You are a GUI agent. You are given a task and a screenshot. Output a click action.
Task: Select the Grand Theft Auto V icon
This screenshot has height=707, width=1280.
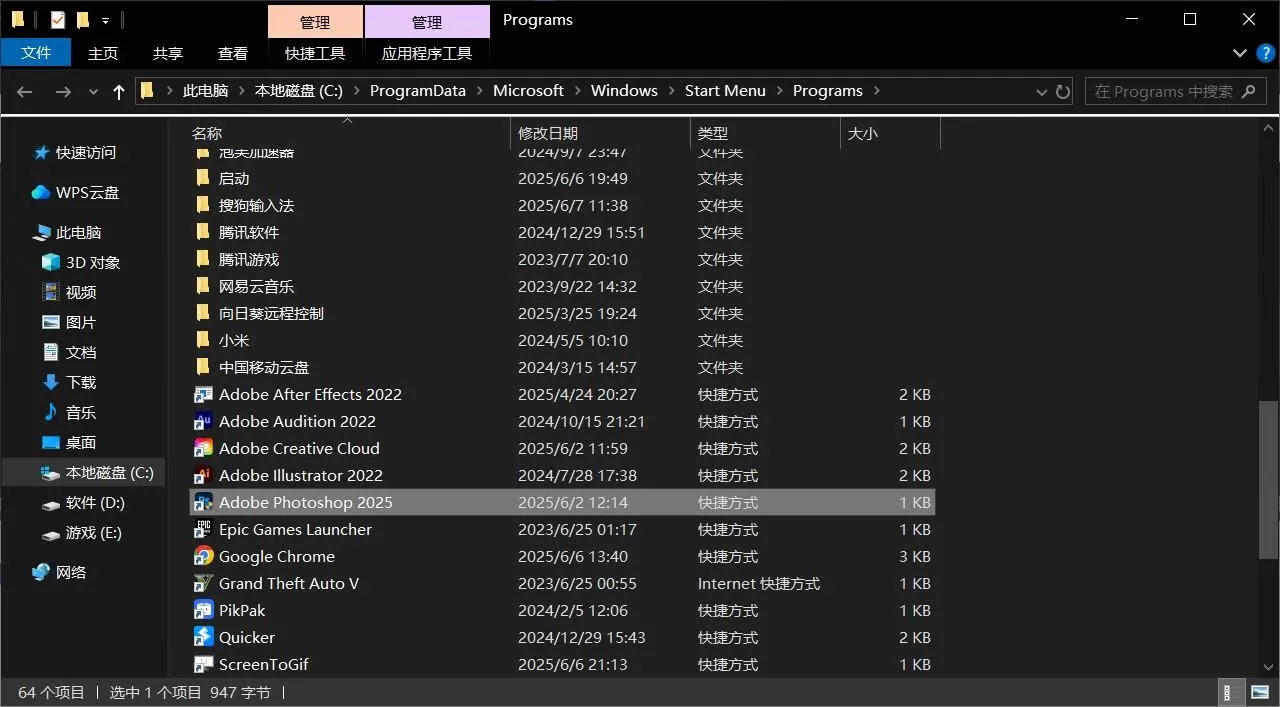click(x=203, y=584)
